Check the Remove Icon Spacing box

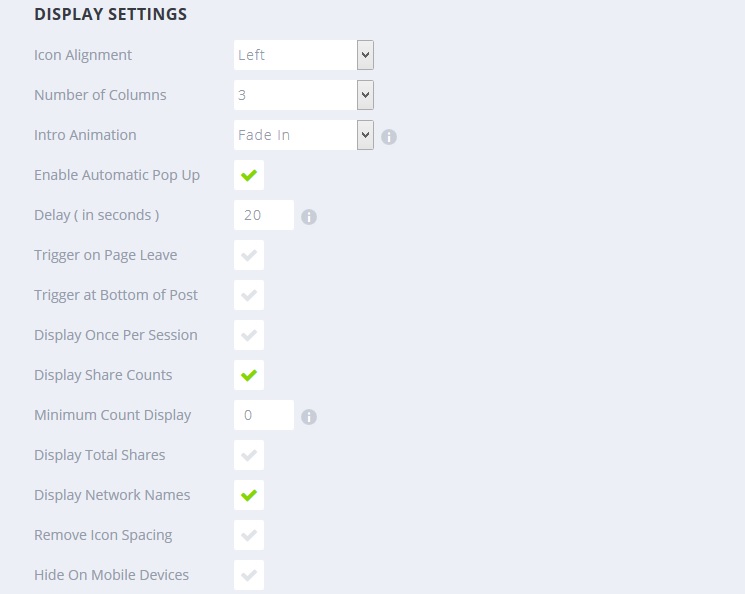point(249,535)
